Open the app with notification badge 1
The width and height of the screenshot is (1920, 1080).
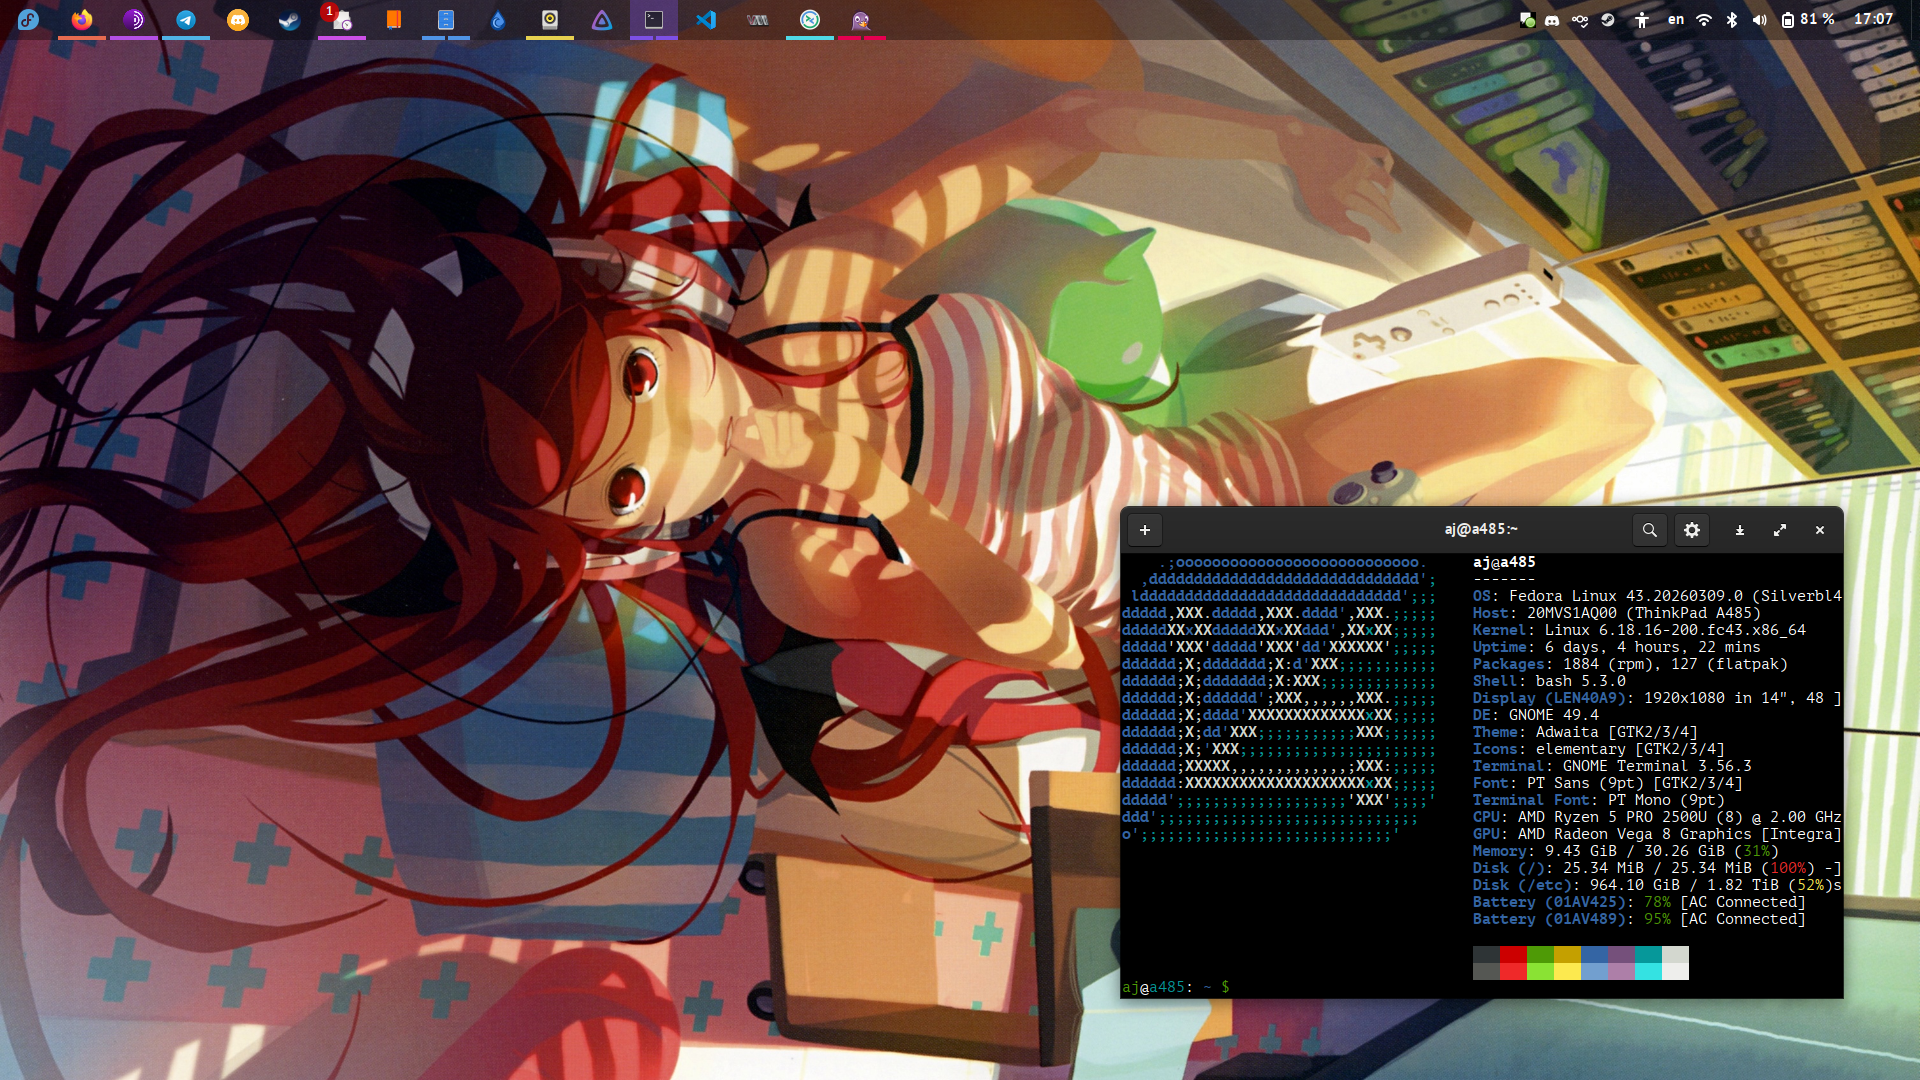click(x=341, y=20)
